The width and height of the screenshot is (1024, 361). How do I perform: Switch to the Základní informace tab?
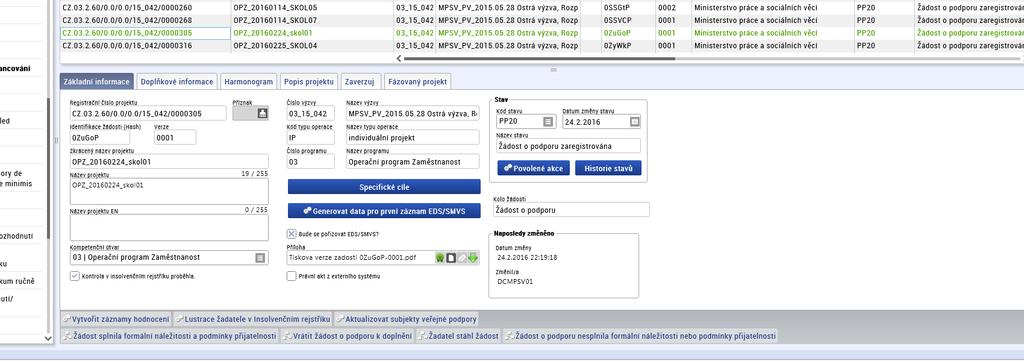click(x=97, y=82)
